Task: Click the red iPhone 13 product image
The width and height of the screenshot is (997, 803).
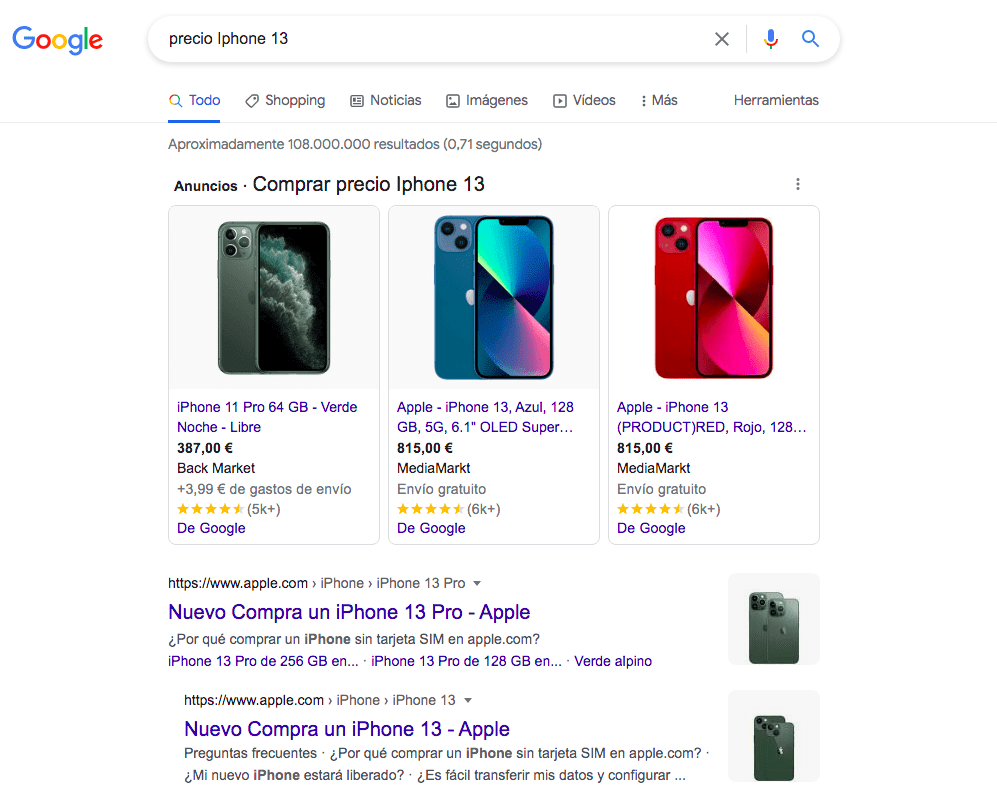Action: 714,298
